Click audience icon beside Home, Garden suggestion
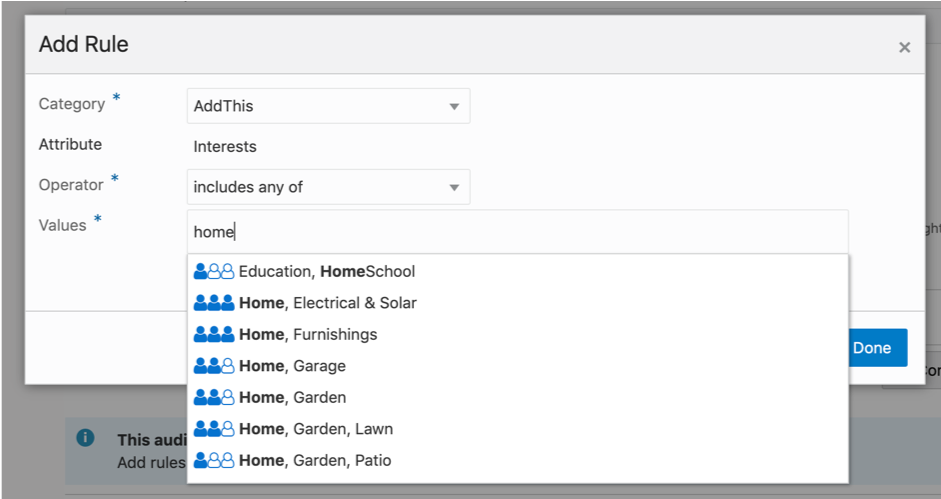This screenshot has width=941, height=499. tap(213, 397)
